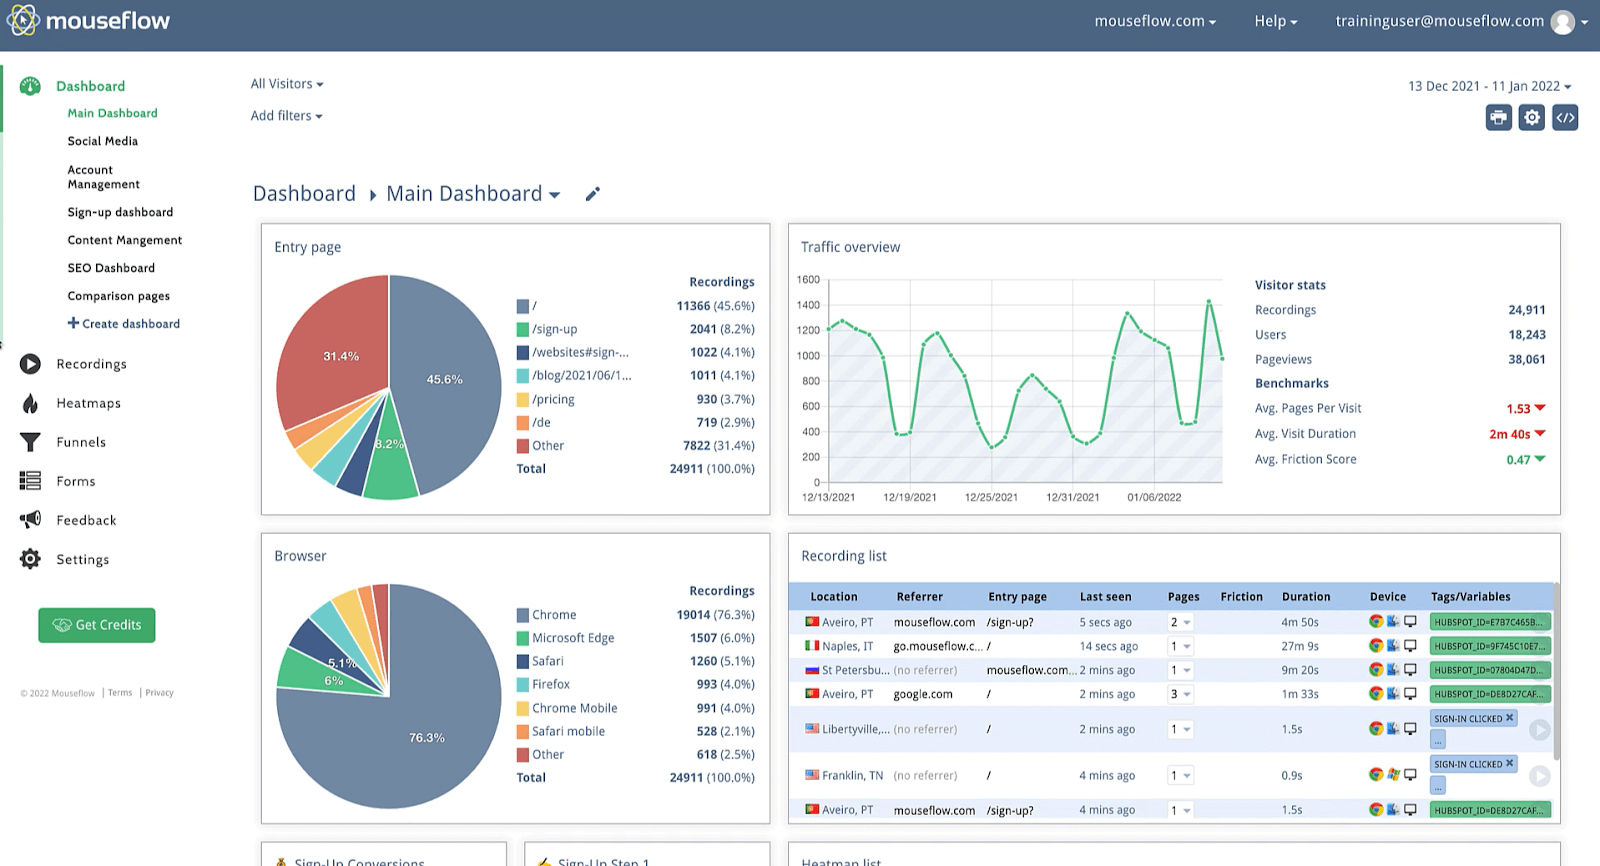Screen dimensions: 1600x866
Task: Click the Get Credits button
Action: 97,625
